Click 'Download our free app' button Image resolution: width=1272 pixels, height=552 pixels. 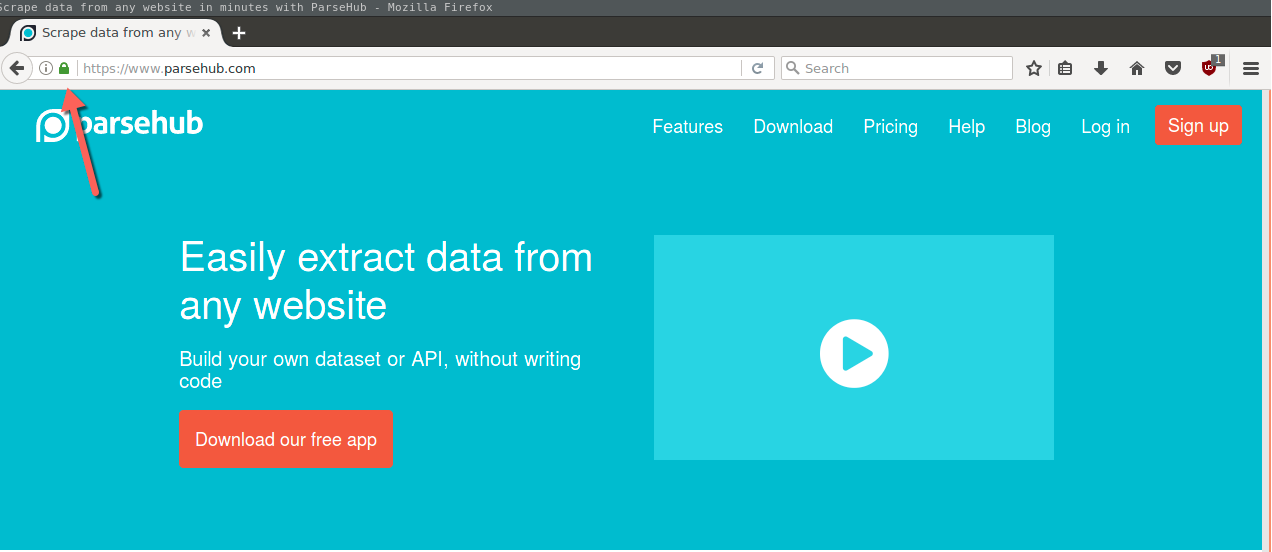click(286, 439)
